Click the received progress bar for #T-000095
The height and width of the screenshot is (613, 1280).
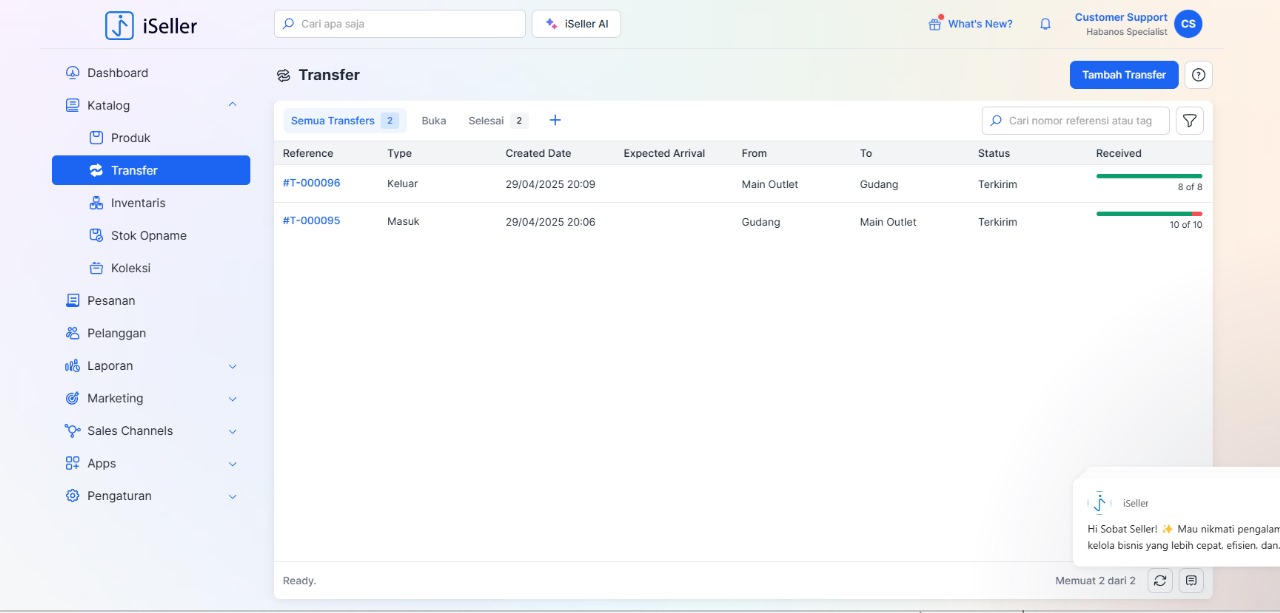(x=1148, y=214)
